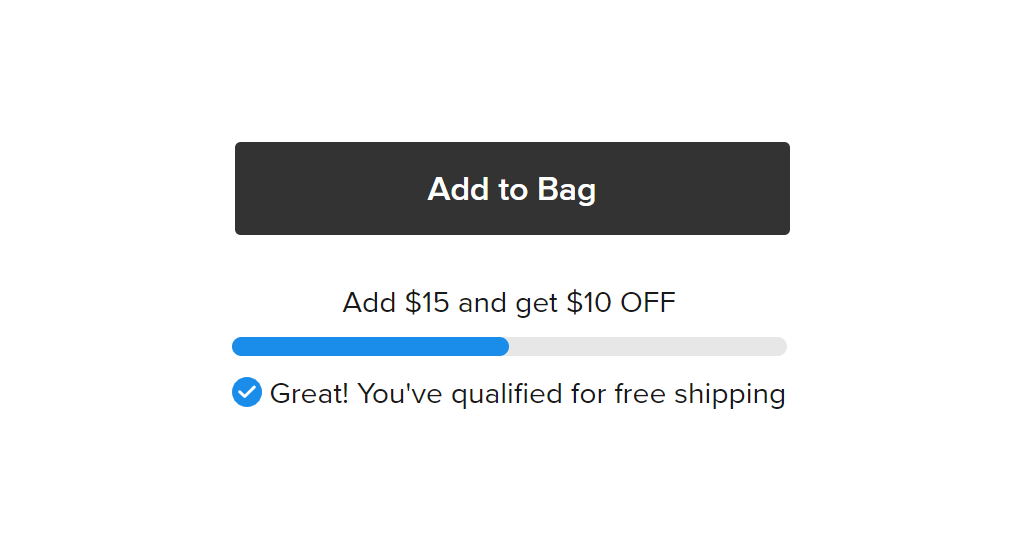This screenshot has height=538, width=1024.
Task: Click the word 'qualified' in shipping message
Action: tap(507, 394)
